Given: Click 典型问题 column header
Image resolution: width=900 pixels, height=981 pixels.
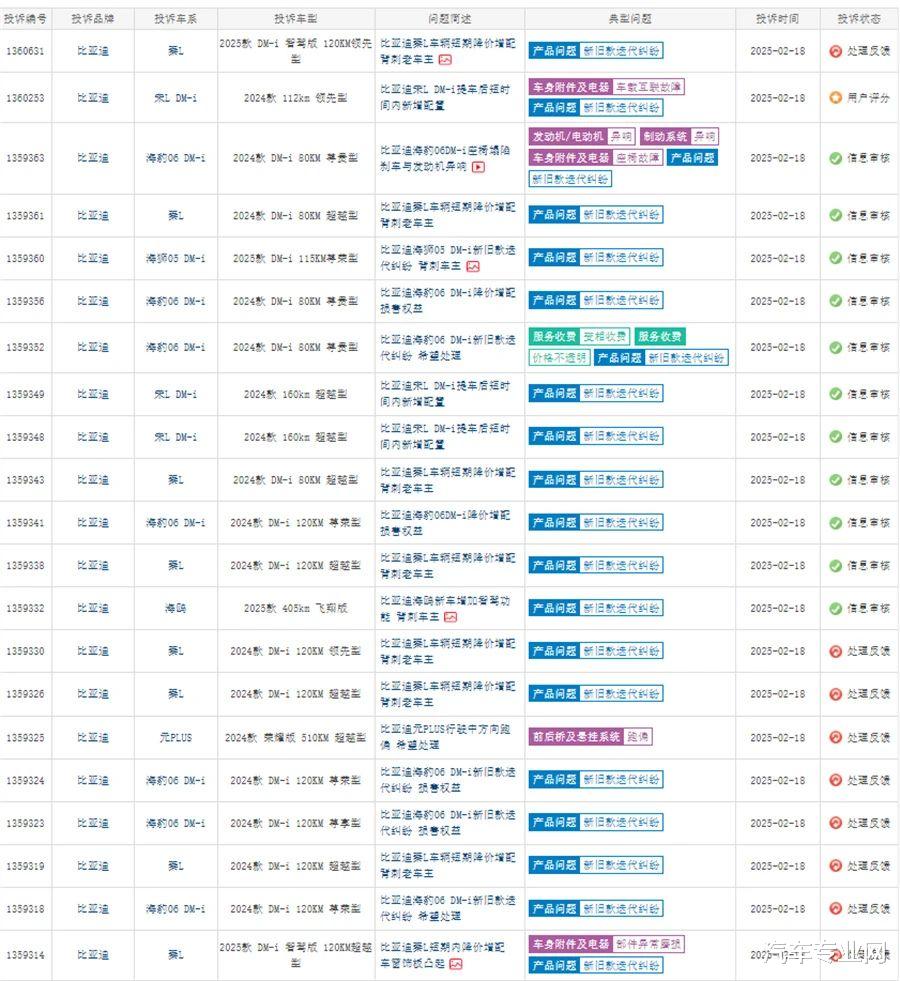Looking at the screenshot, I should tap(630, 19).
